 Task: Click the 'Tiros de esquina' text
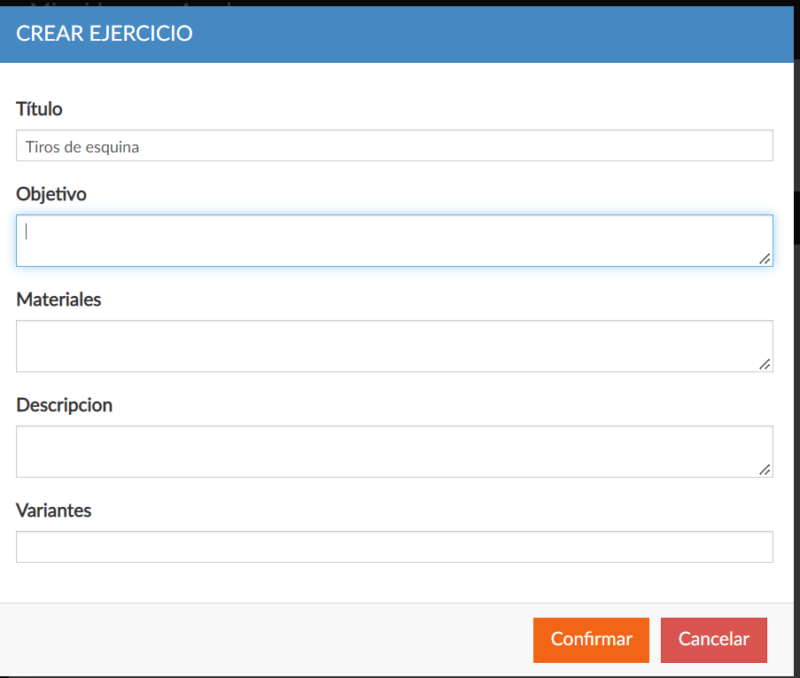(82, 147)
